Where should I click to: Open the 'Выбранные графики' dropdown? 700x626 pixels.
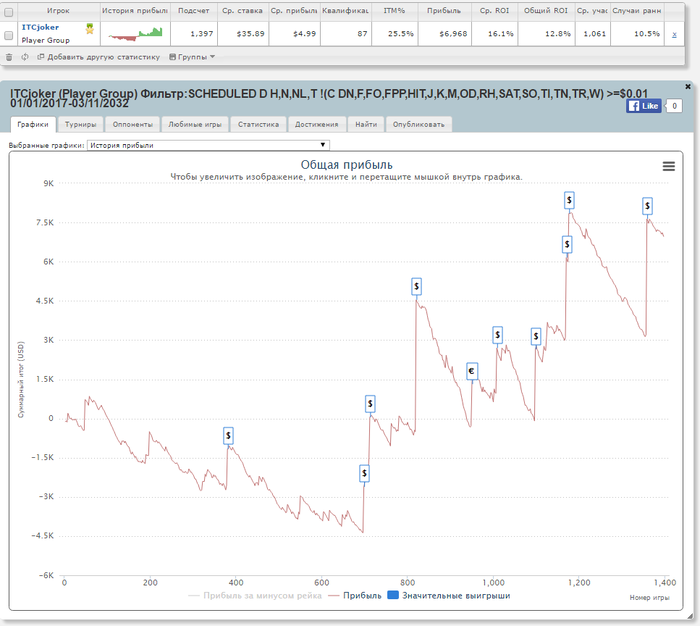(208, 145)
